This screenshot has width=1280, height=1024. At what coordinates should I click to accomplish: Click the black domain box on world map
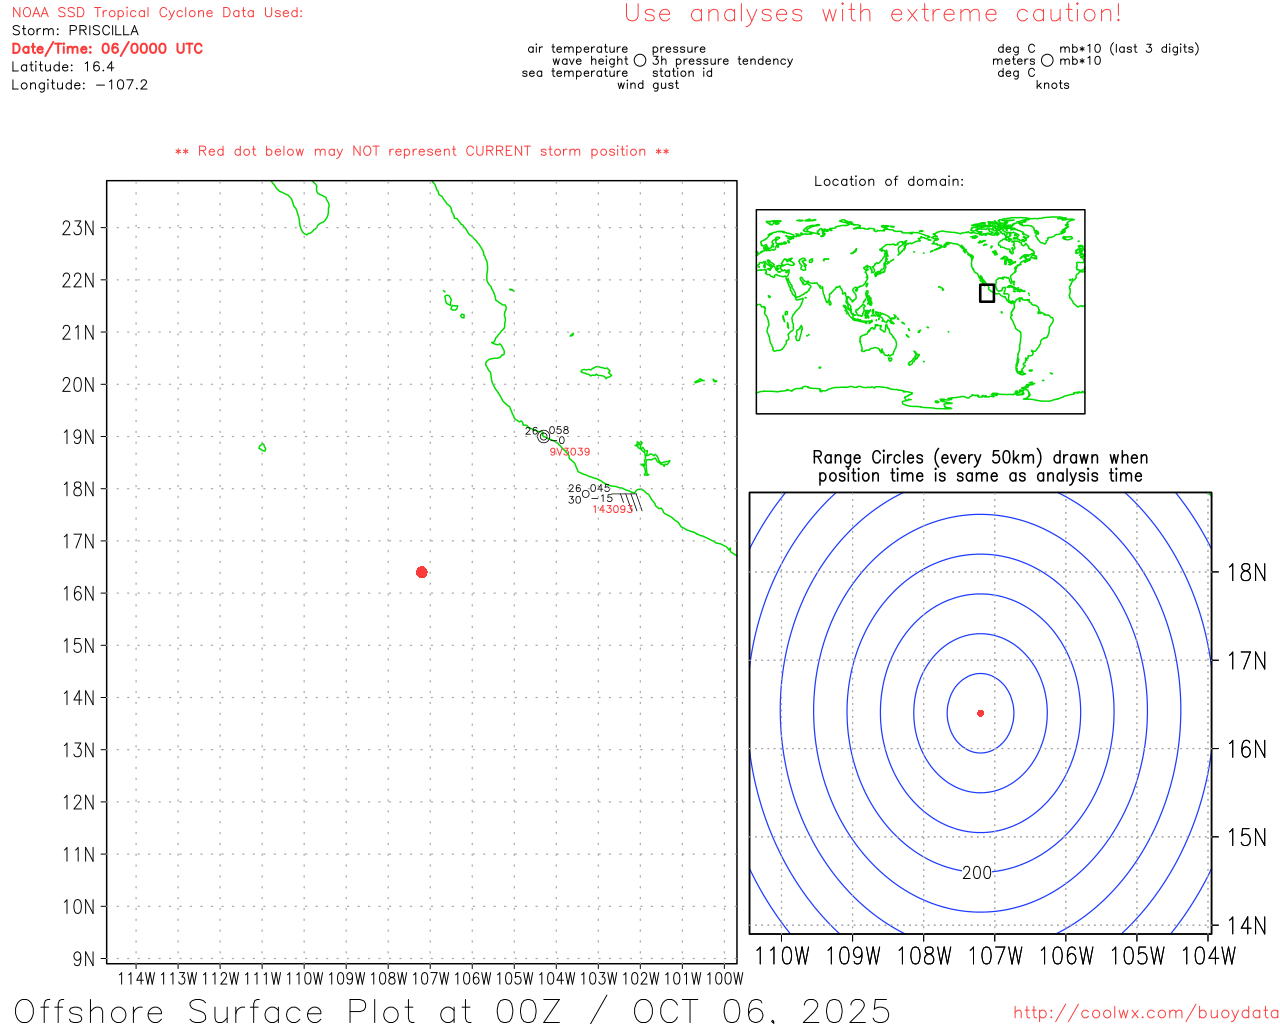click(x=987, y=293)
